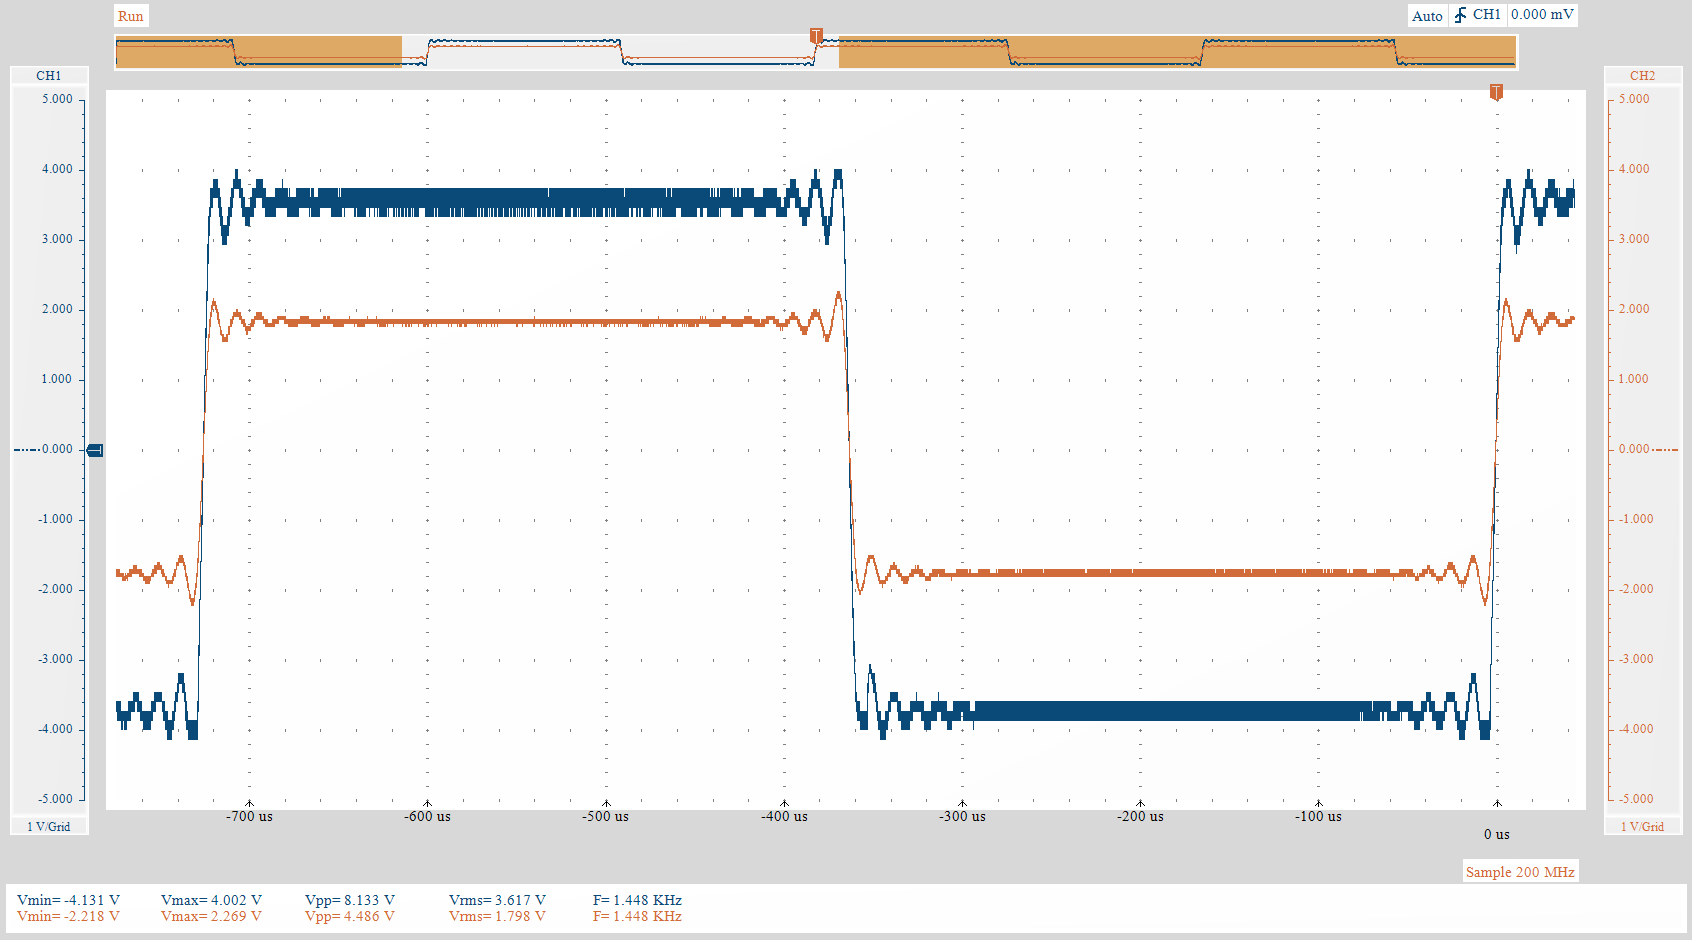Click the orange F= 1.448 KHz frequency reading

coord(637,916)
